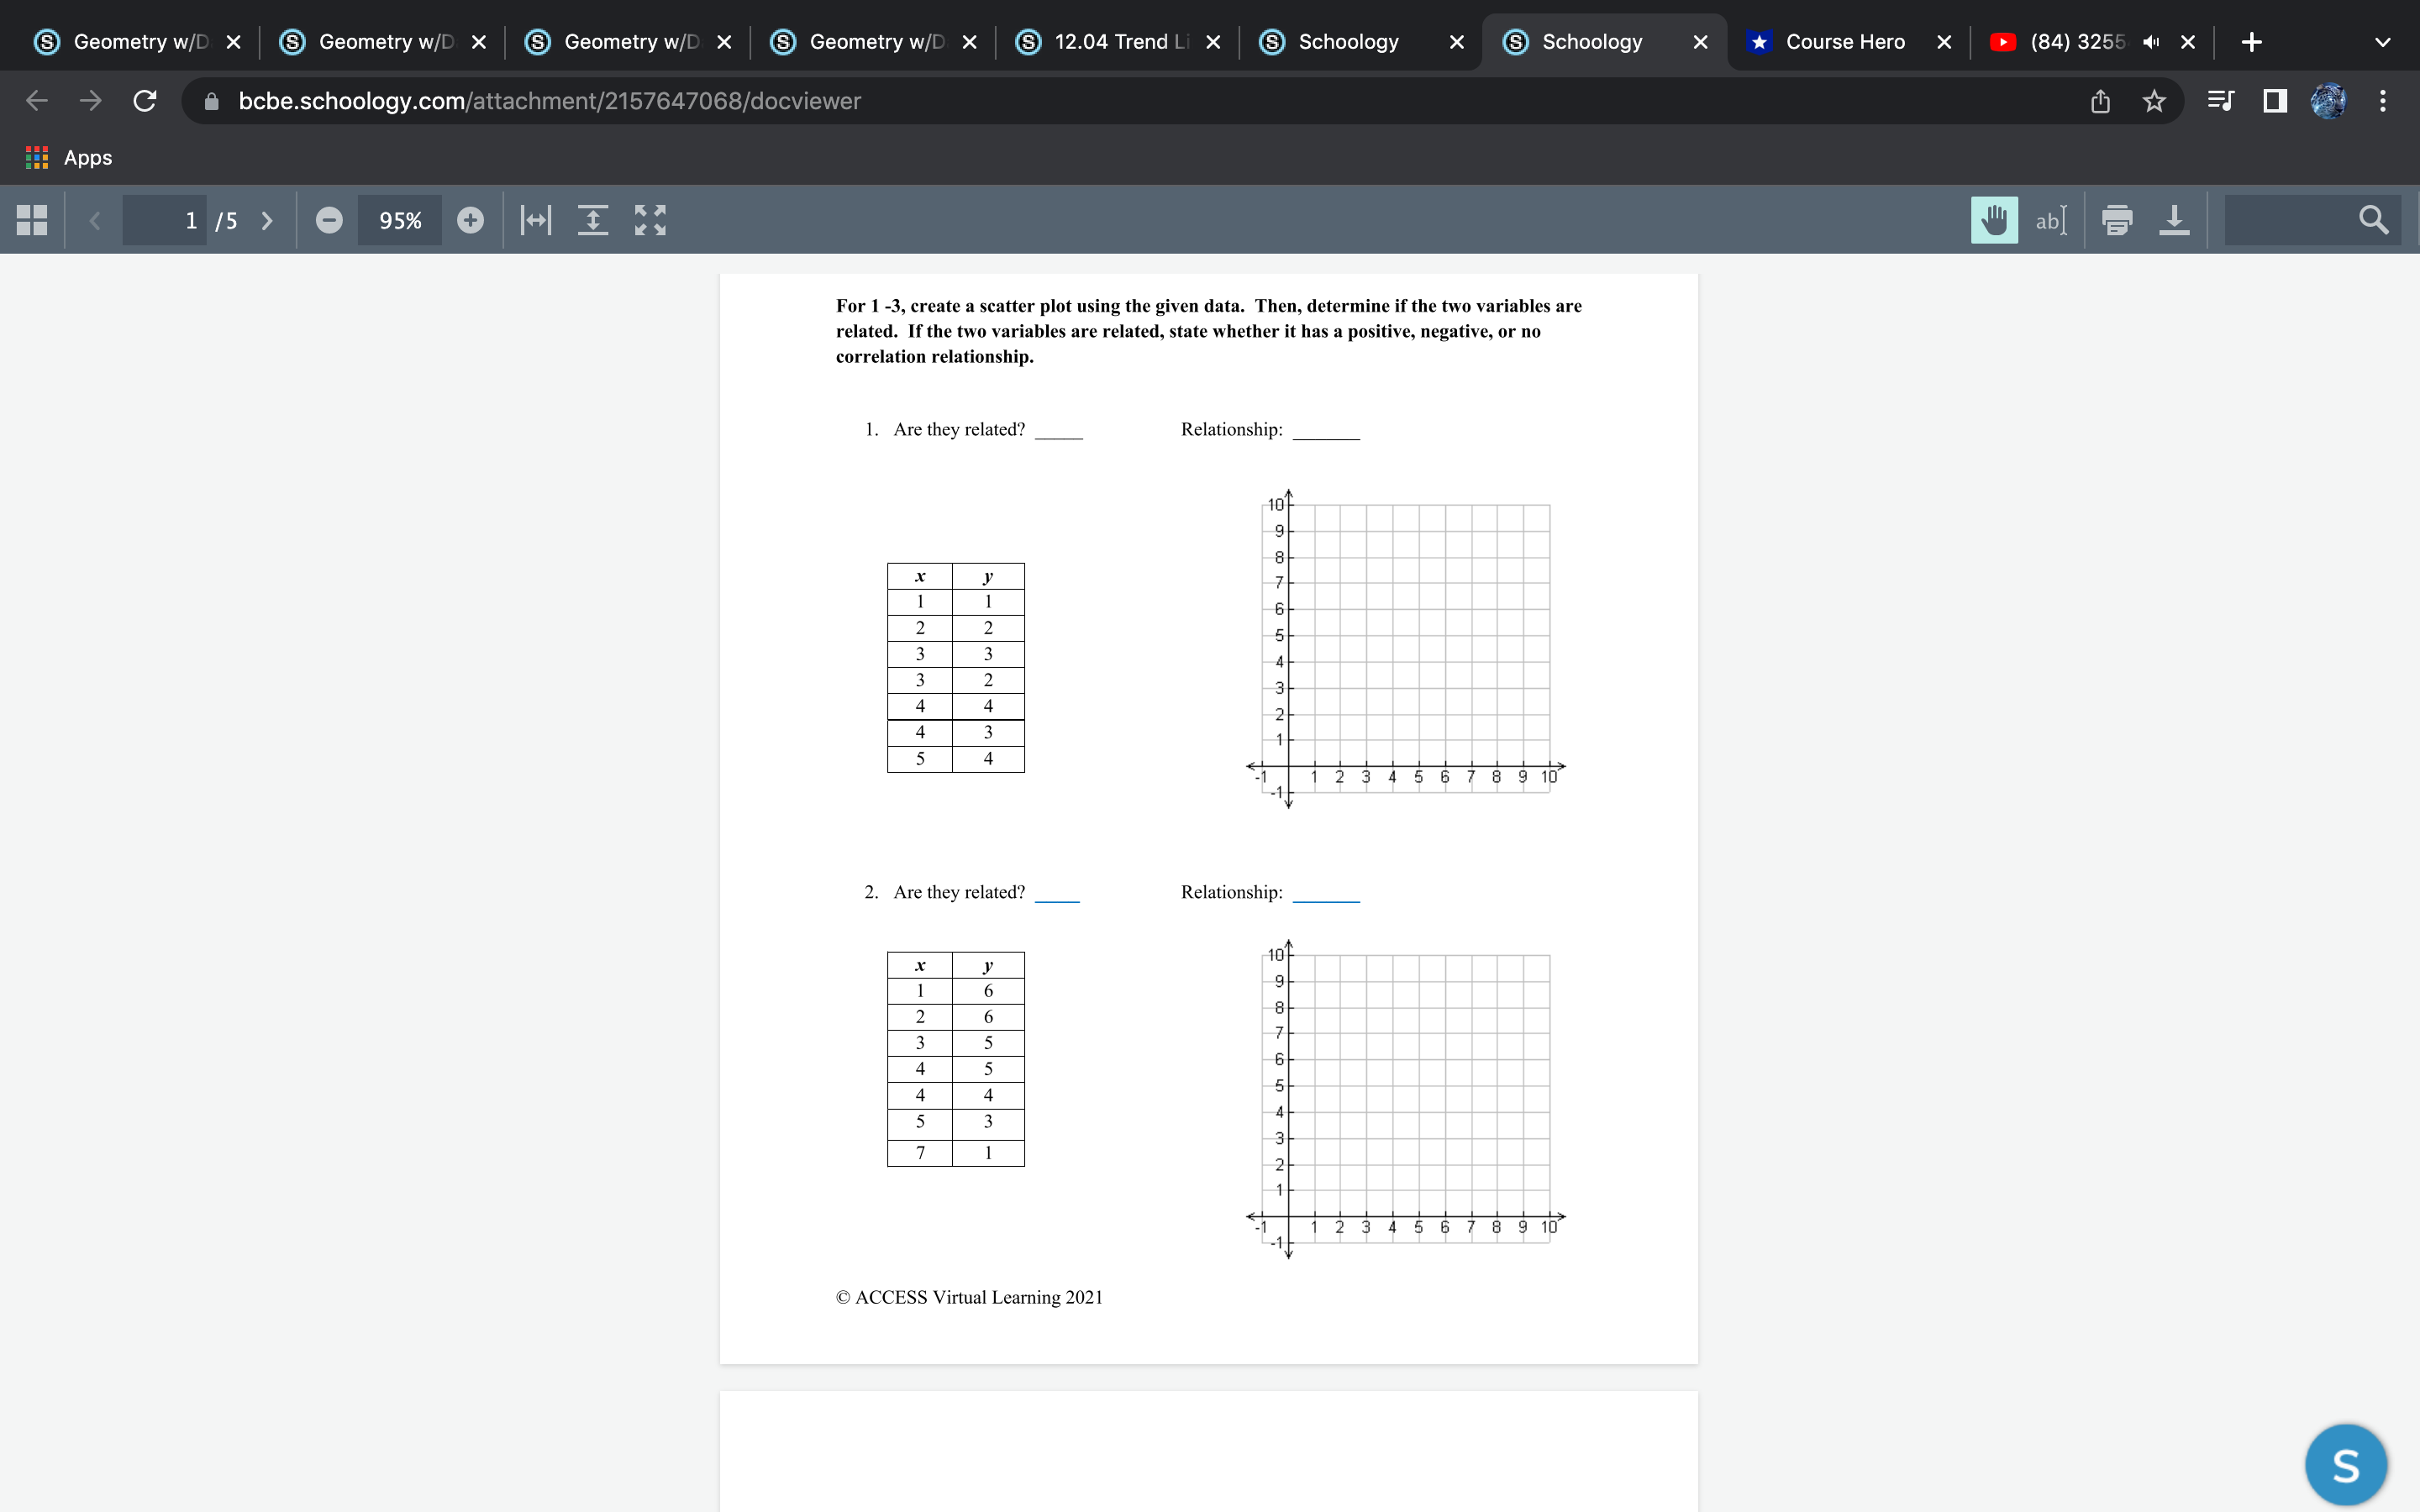Toggle the hand pan tool
Viewport: 2420px width, 1512px height.
tap(1994, 220)
